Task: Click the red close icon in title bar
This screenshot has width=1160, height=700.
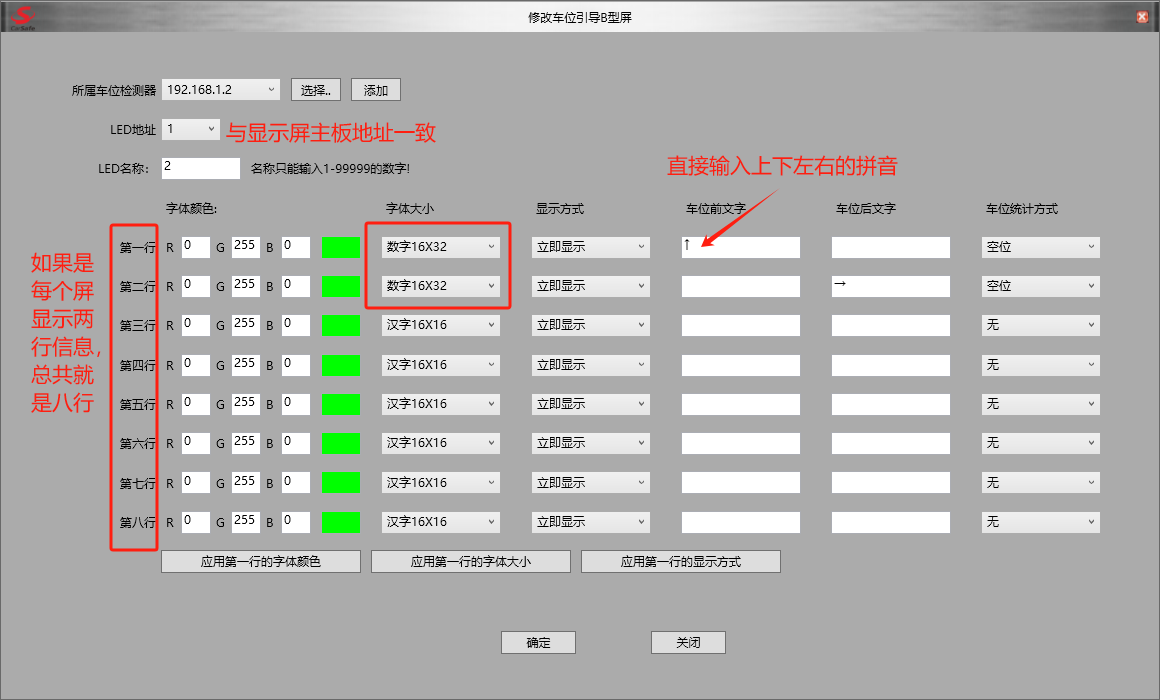Action: coord(1142,17)
